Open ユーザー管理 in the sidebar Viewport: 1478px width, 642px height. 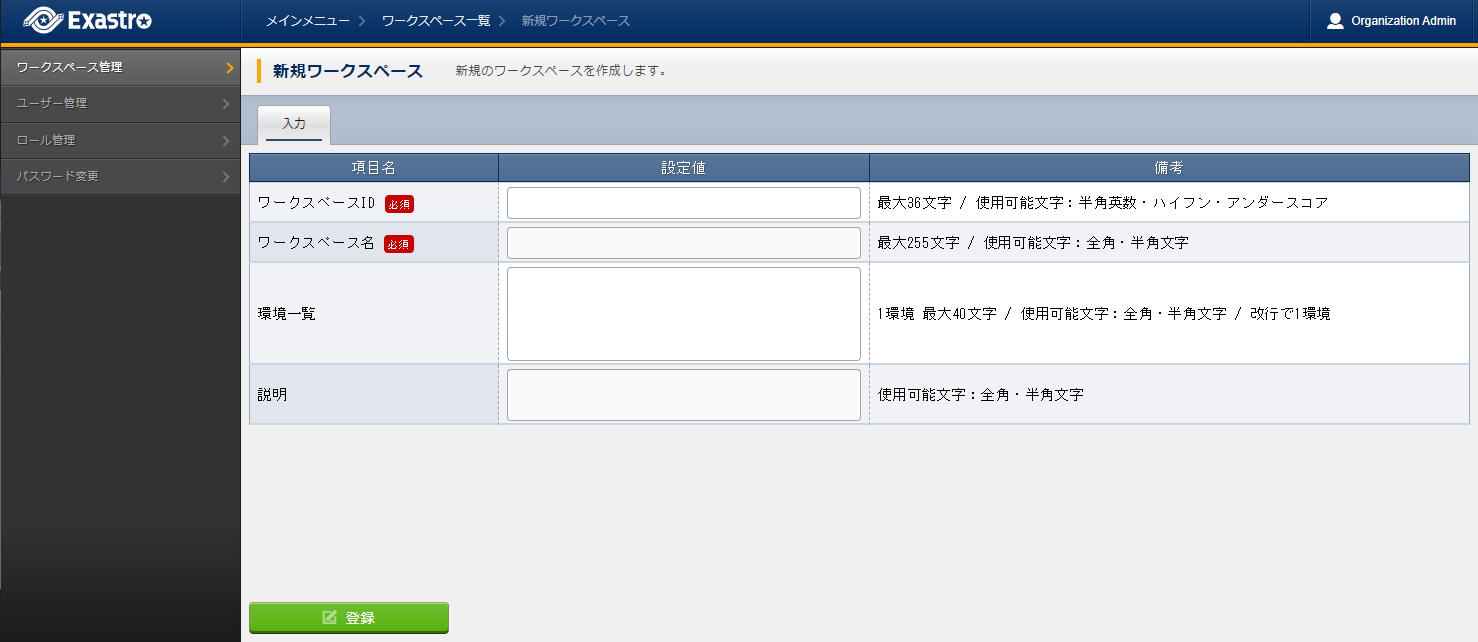(52, 103)
